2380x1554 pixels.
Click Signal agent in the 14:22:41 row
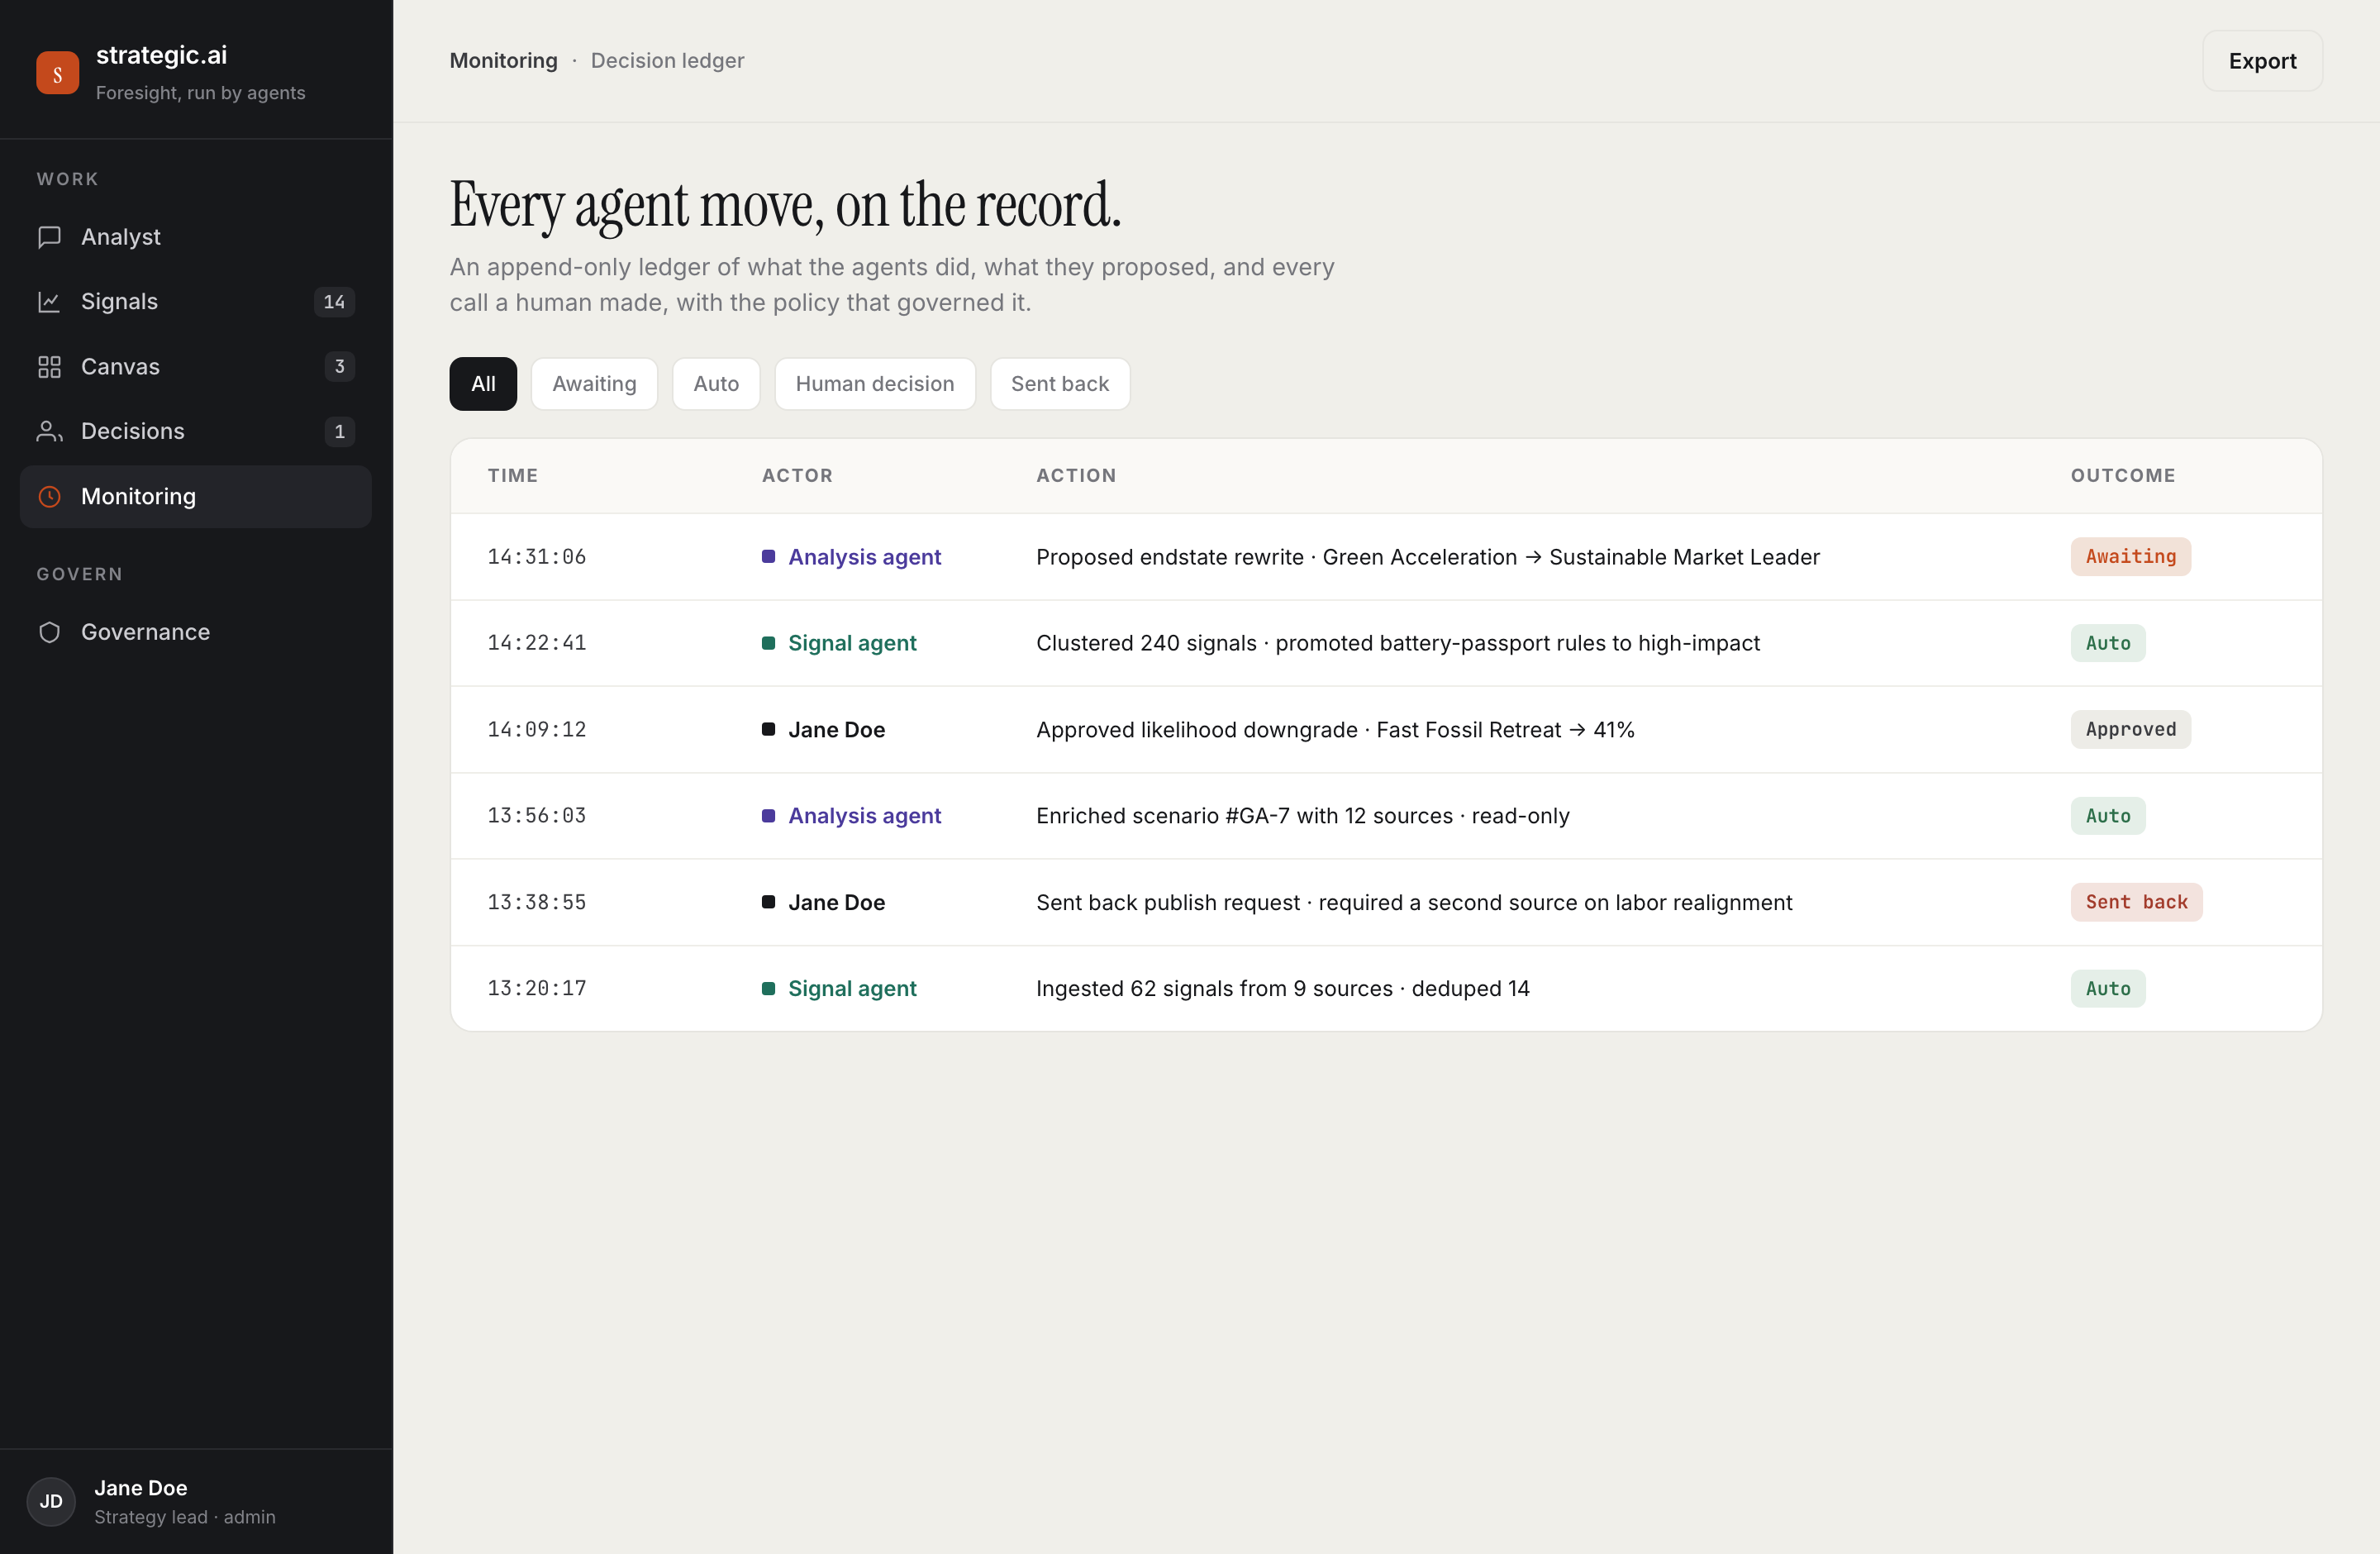pyautogui.click(x=852, y=643)
